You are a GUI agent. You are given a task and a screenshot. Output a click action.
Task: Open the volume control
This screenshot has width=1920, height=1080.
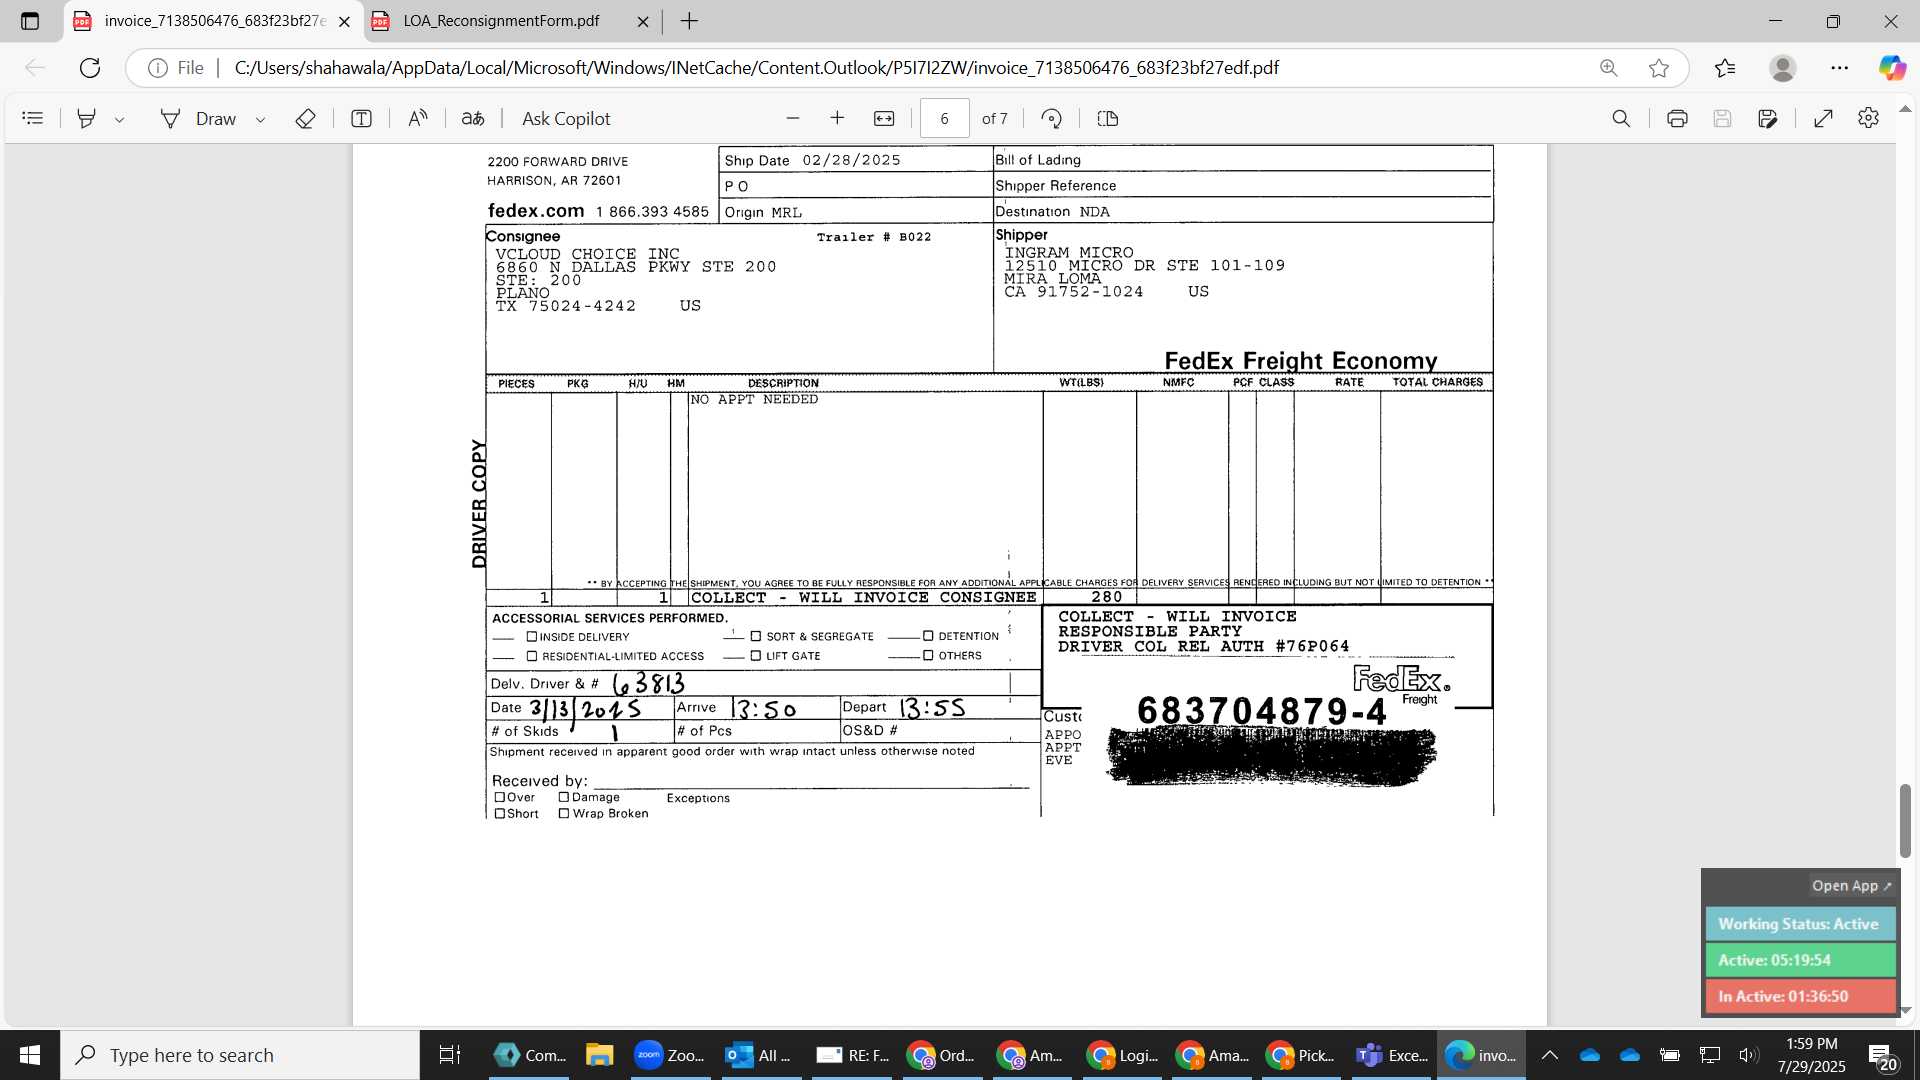click(x=1748, y=1055)
